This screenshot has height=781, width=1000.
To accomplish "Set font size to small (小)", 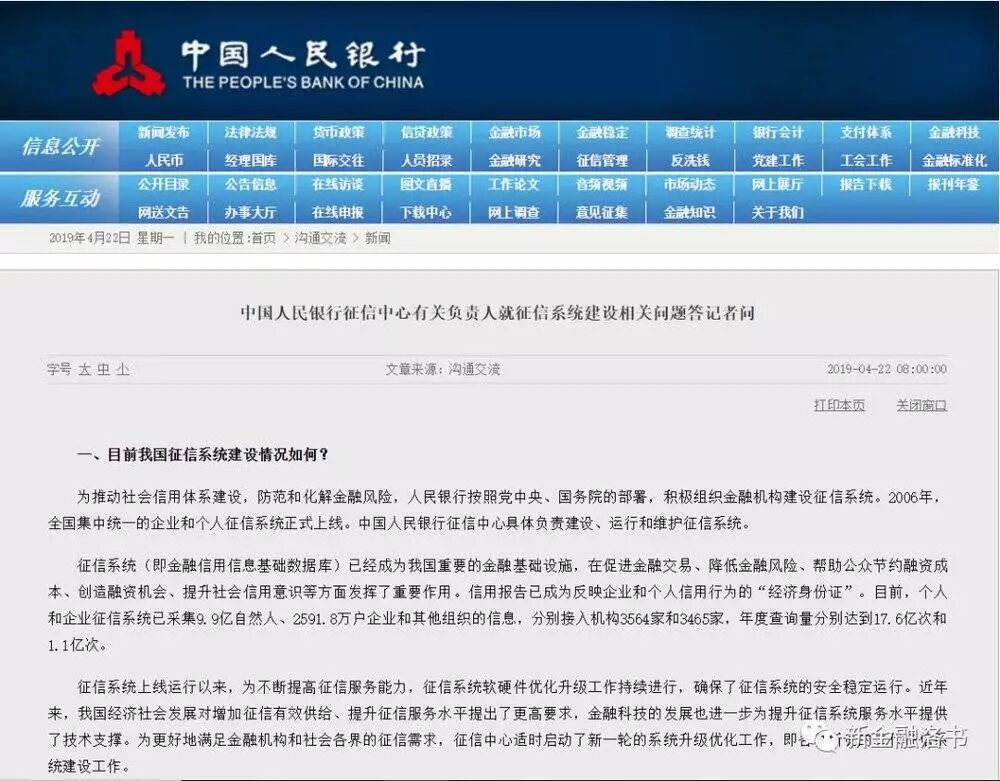I will point(123,369).
